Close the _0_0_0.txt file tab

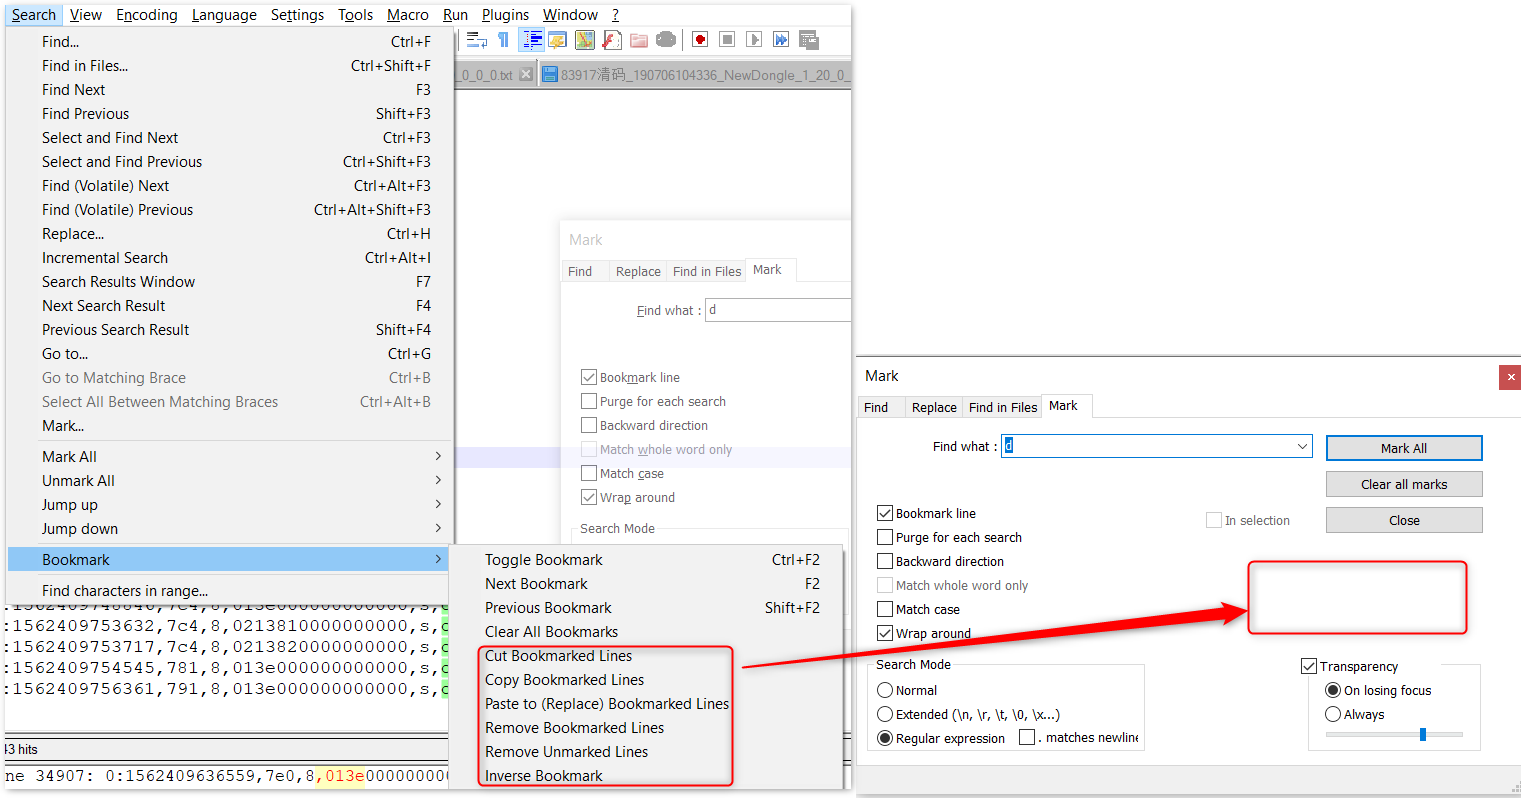pyautogui.click(x=525, y=75)
